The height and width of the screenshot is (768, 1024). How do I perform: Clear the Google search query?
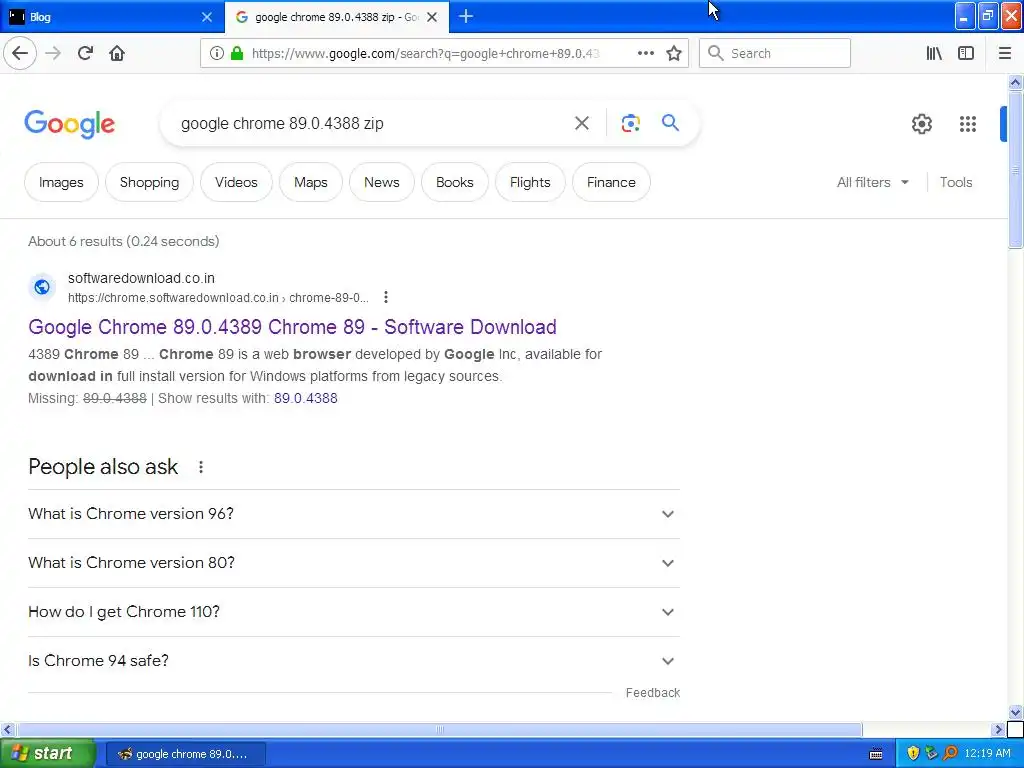point(581,123)
